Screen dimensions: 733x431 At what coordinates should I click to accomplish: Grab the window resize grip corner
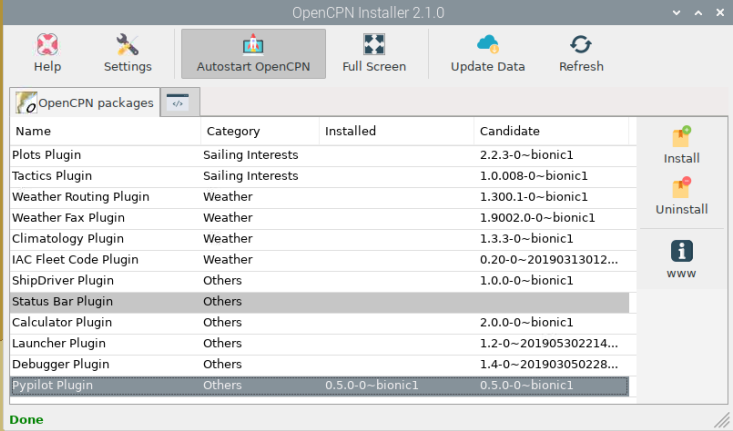tap(723, 421)
